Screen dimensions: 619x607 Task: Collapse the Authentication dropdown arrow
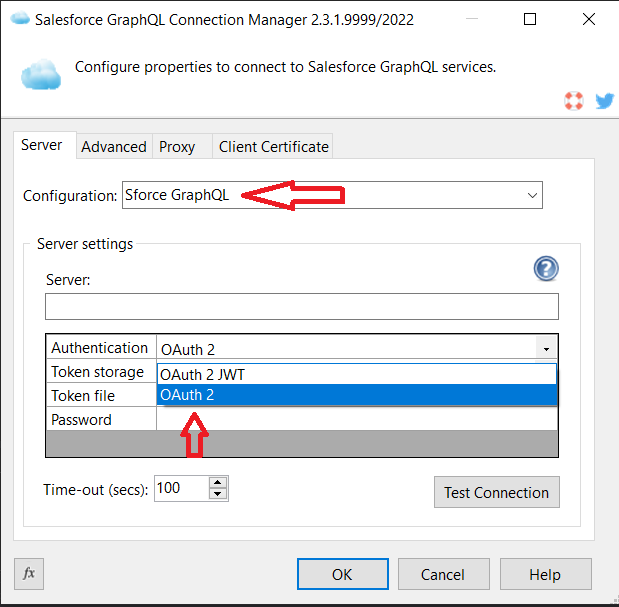(x=546, y=349)
